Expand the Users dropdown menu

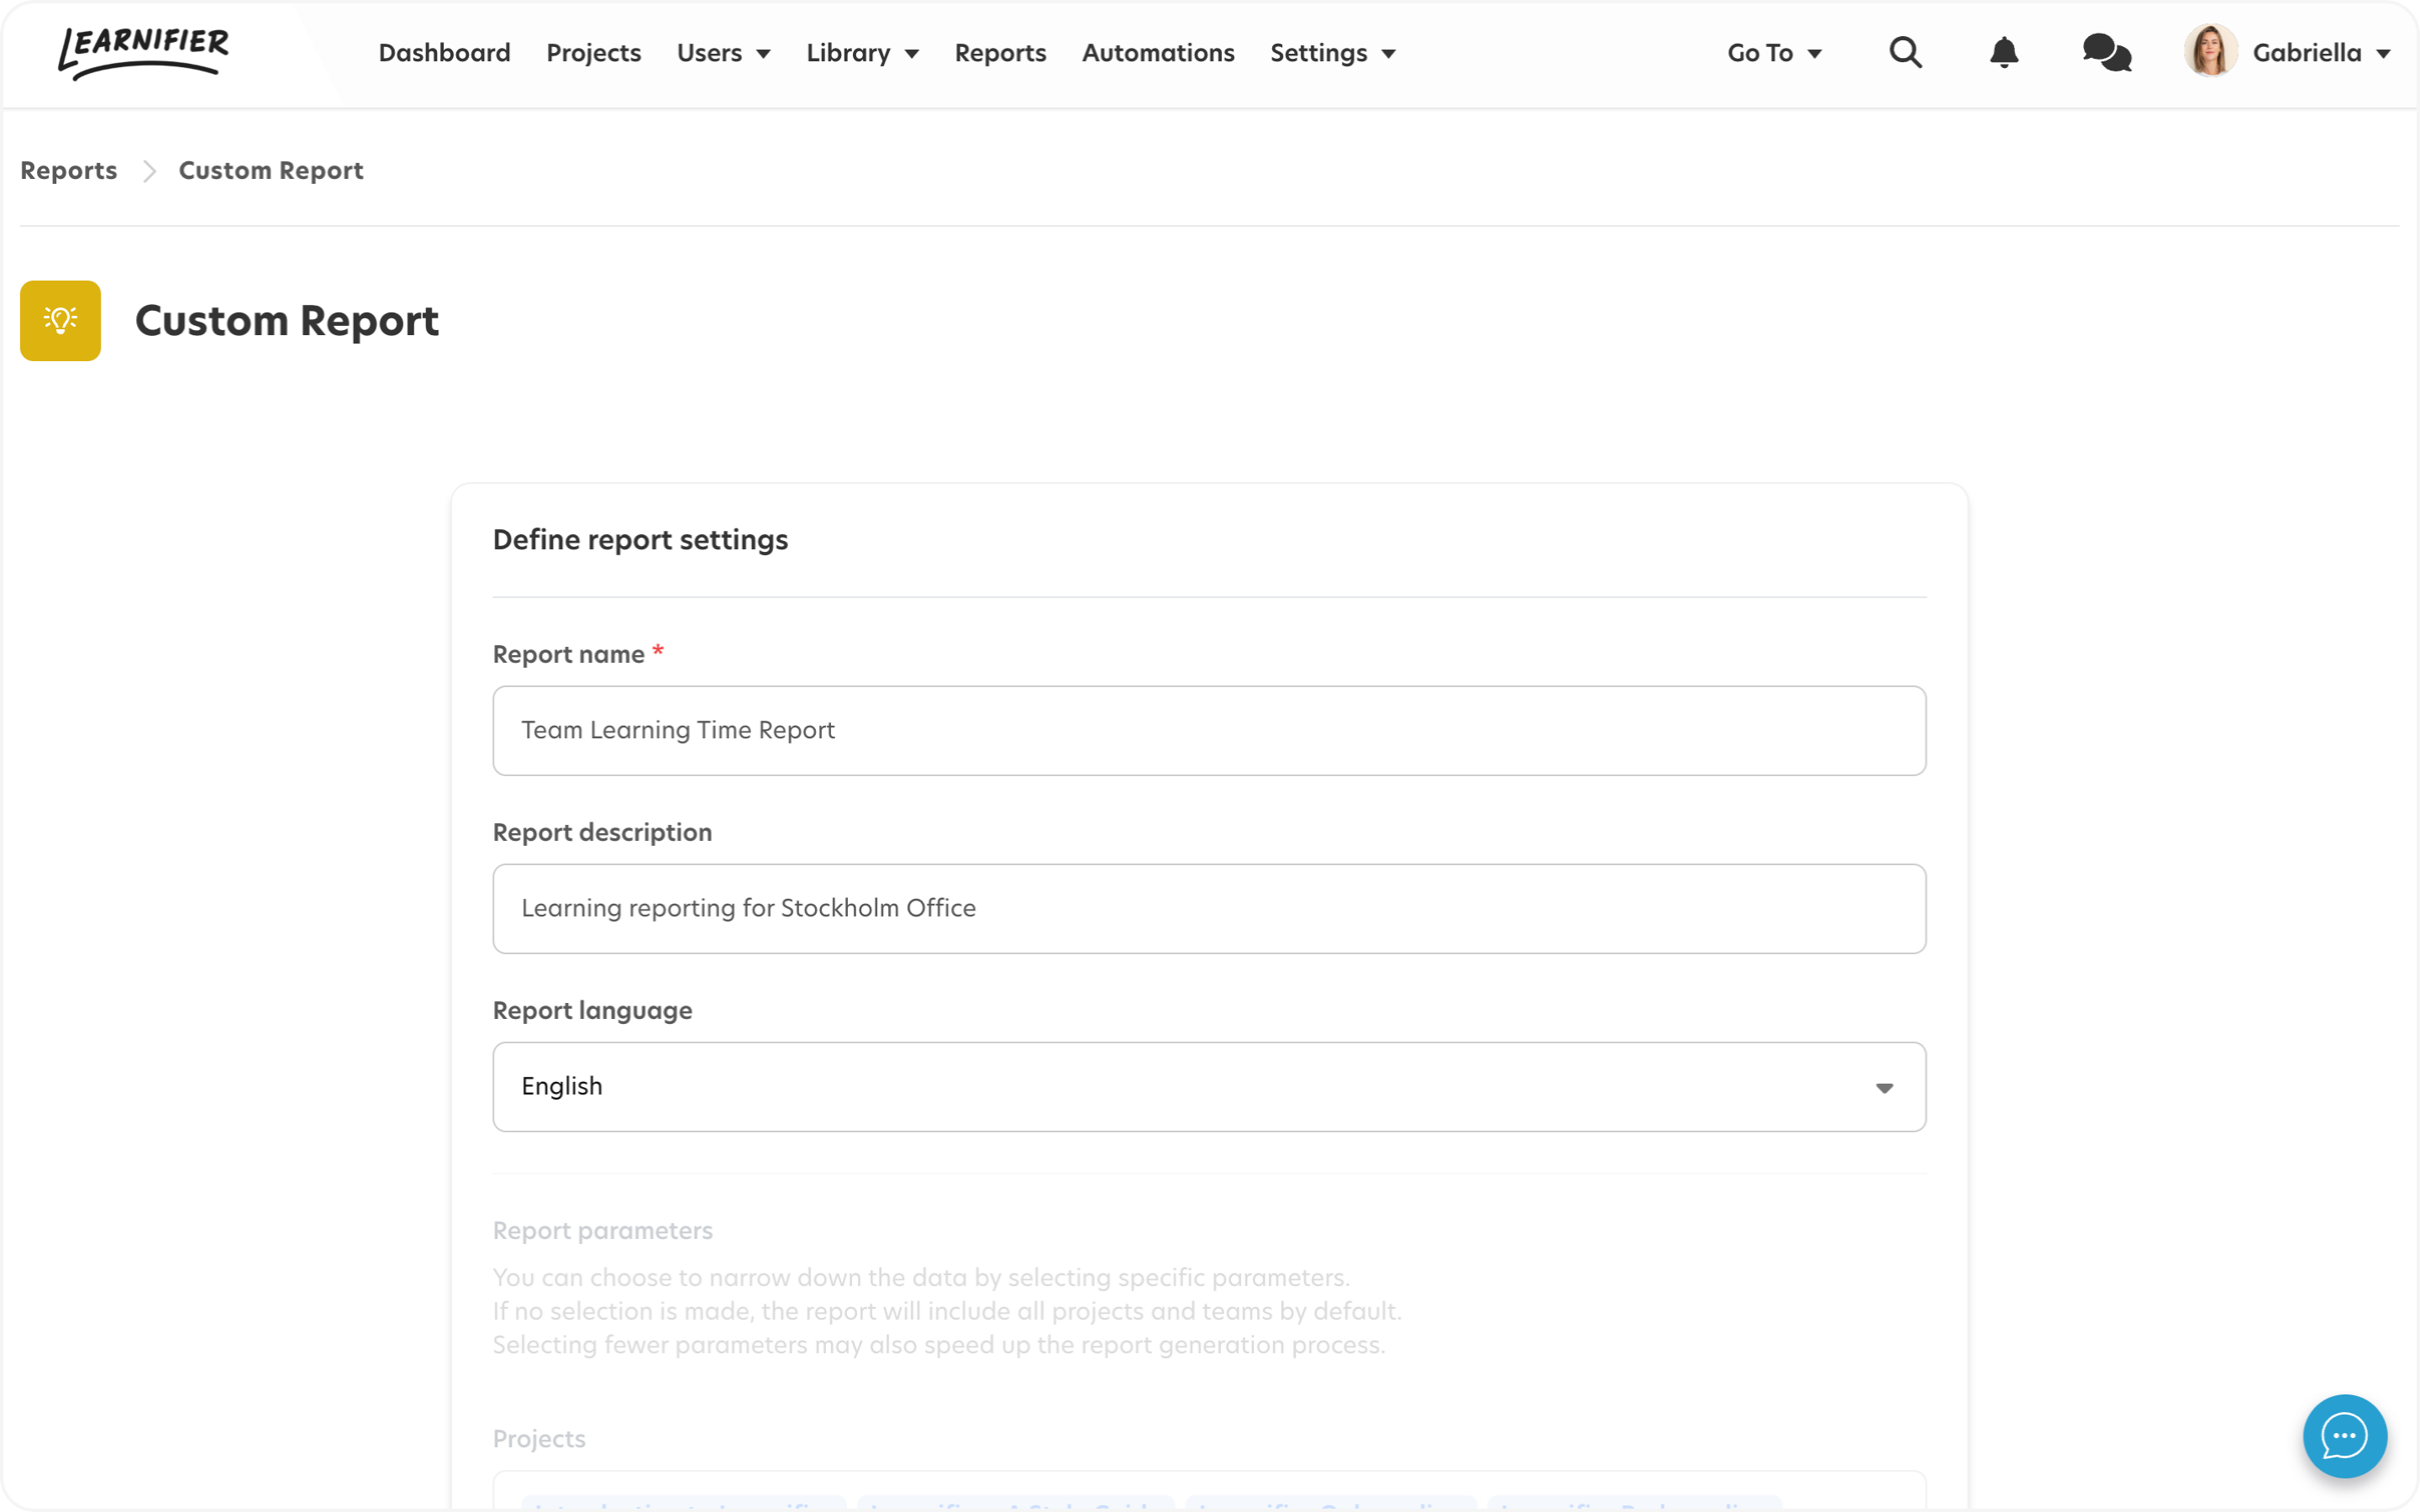[723, 52]
